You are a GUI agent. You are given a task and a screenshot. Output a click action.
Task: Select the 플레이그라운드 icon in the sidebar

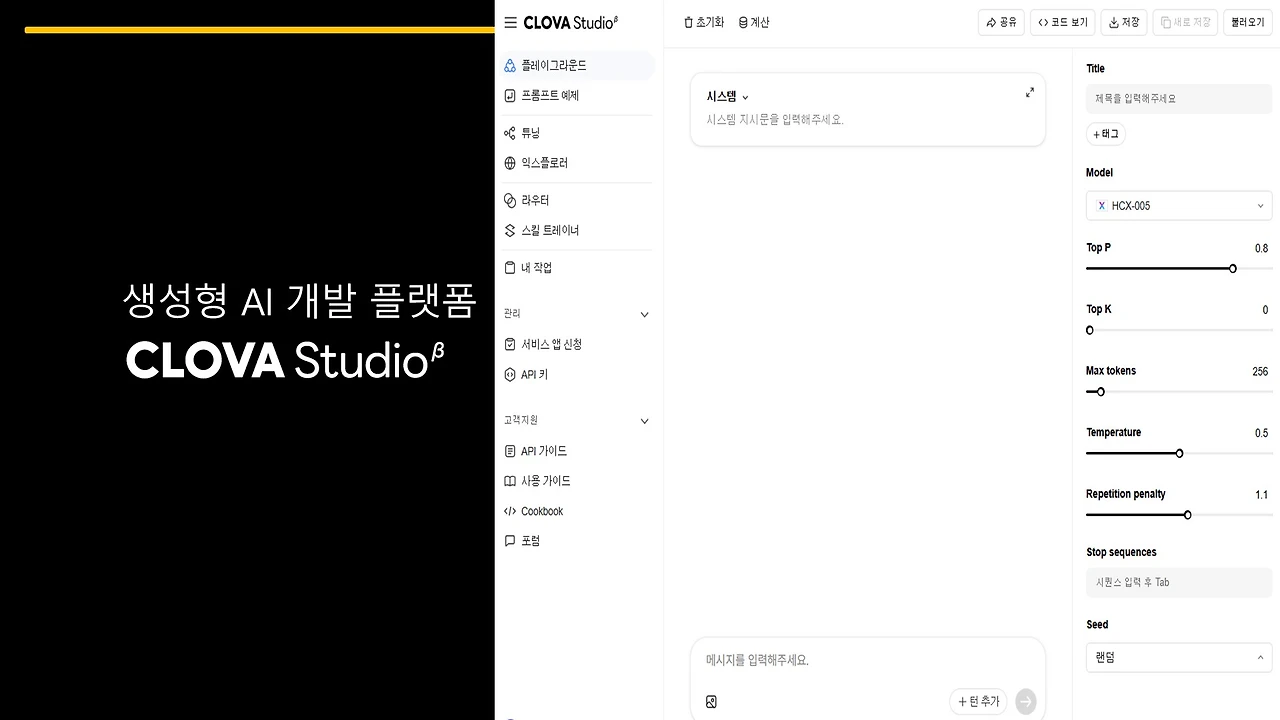pyautogui.click(x=510, y=65)
